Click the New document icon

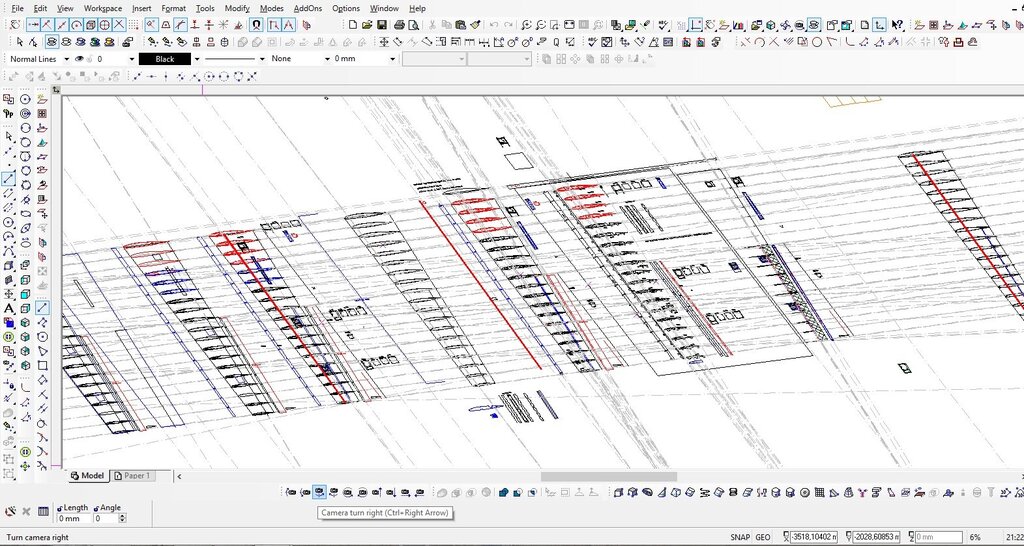pos(352,25)
